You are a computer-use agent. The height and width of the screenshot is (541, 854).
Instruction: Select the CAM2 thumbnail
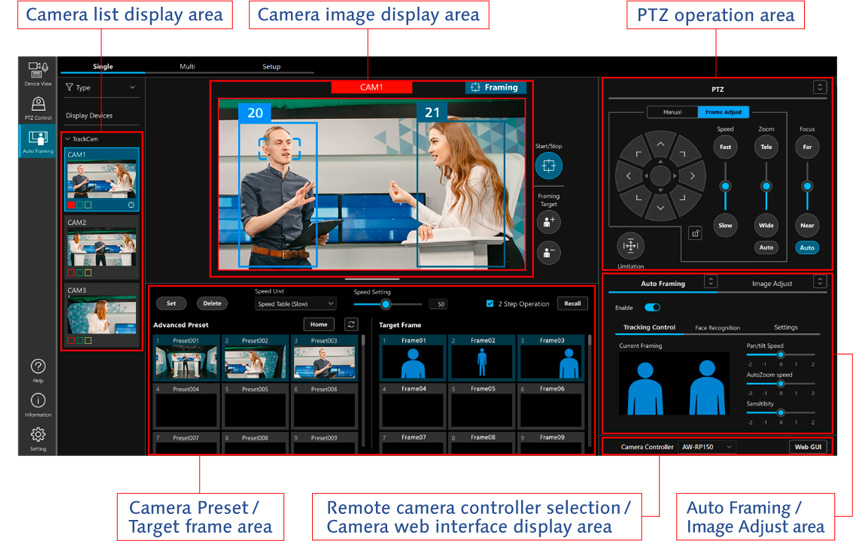tap(101, 248)
